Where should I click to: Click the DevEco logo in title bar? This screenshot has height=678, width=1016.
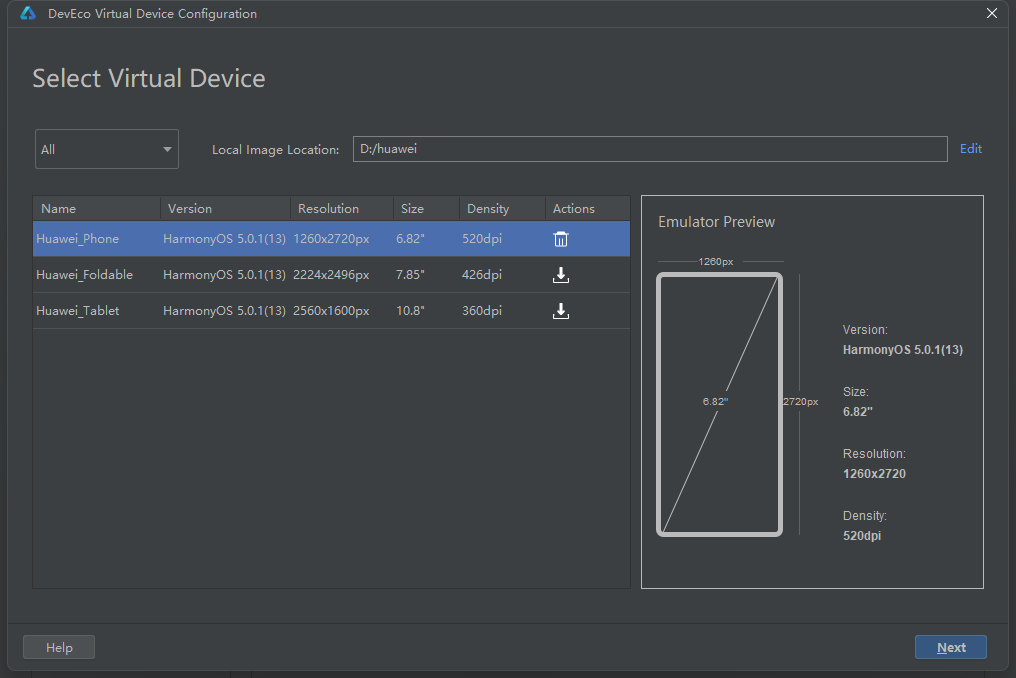coord(28,14)
